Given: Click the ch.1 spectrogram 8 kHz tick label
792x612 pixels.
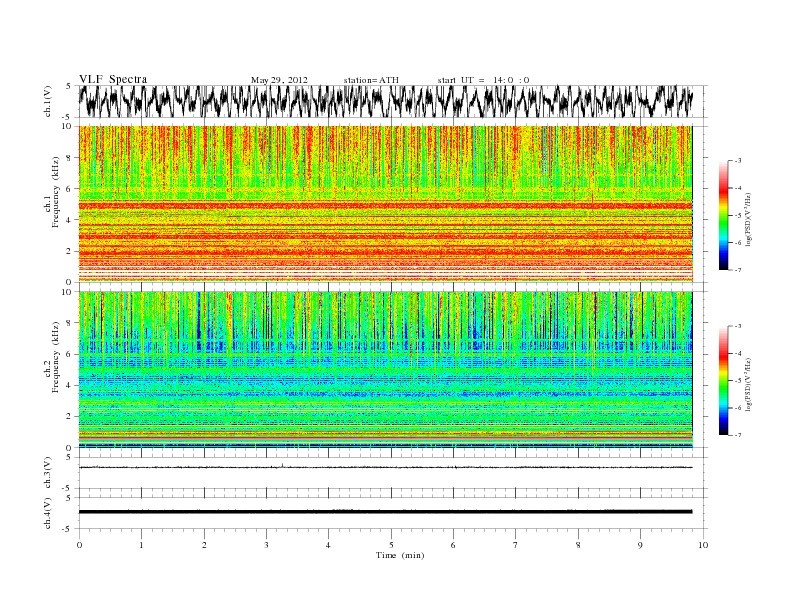Looking at the screenshot, I should 69,158.
